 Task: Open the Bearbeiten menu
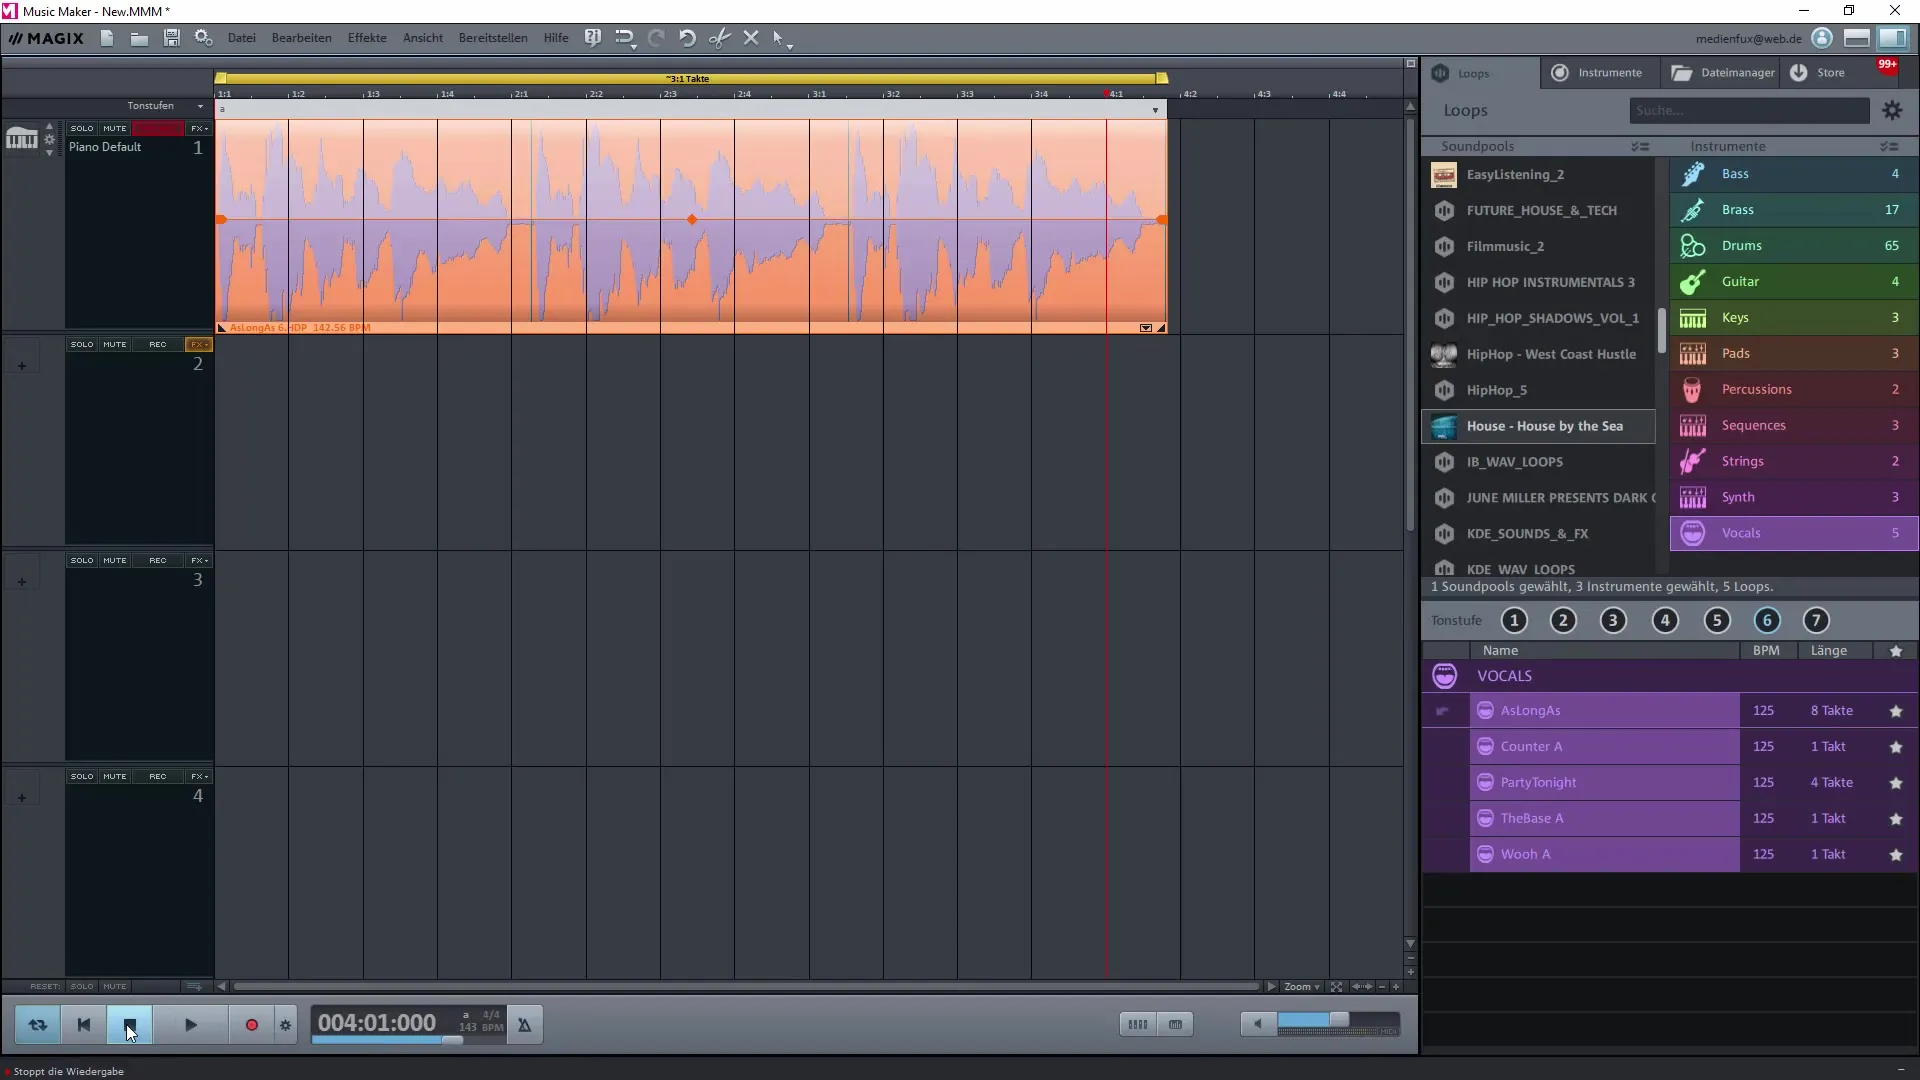click(301, 38)
